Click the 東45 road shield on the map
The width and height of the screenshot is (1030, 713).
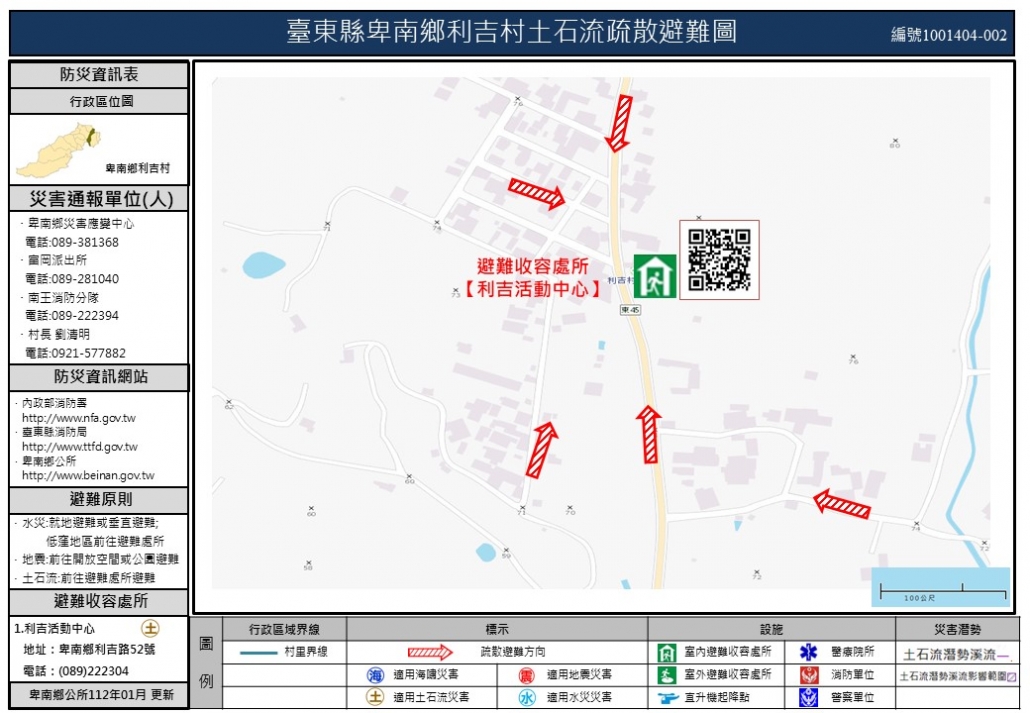click(630, 310)
